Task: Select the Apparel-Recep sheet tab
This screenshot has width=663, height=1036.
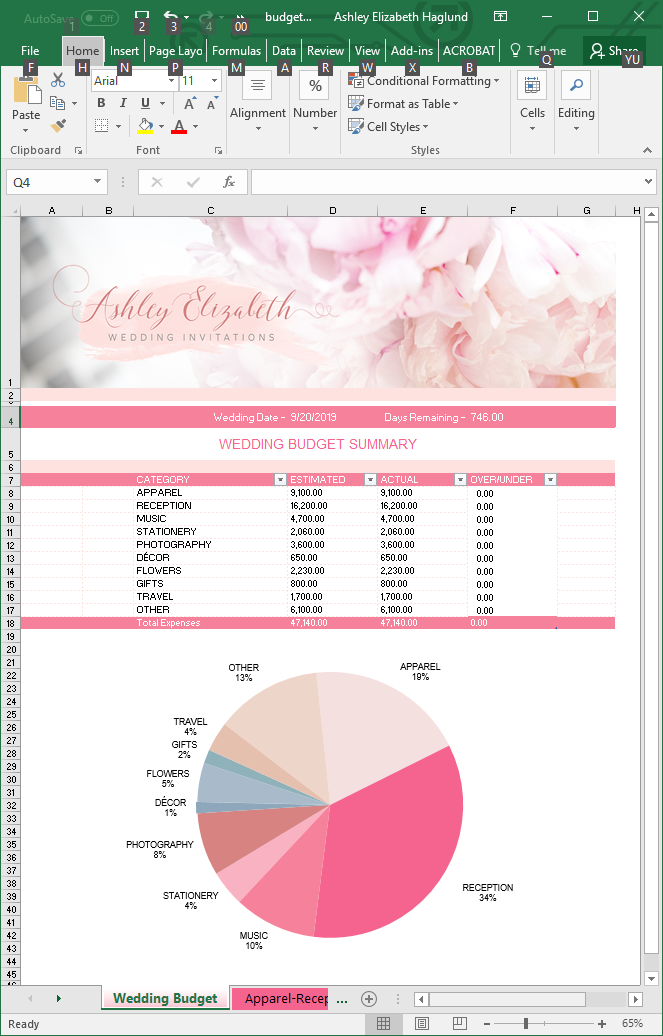Action: pyautogui.click(x=280, y=998)
